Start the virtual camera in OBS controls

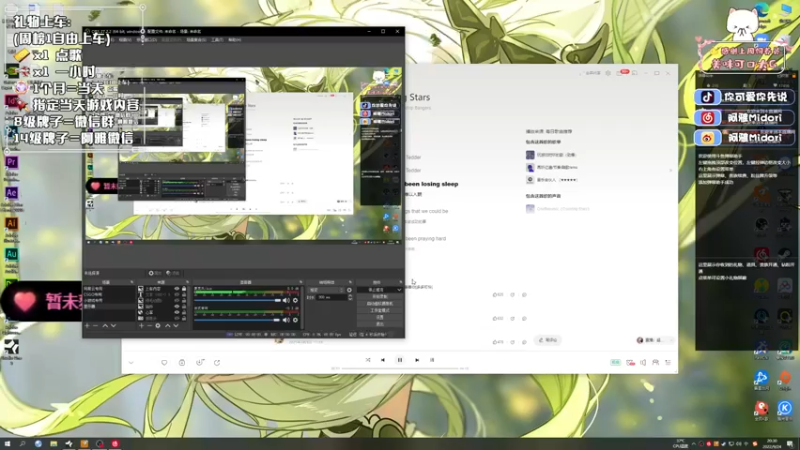[x=380, y=304]
